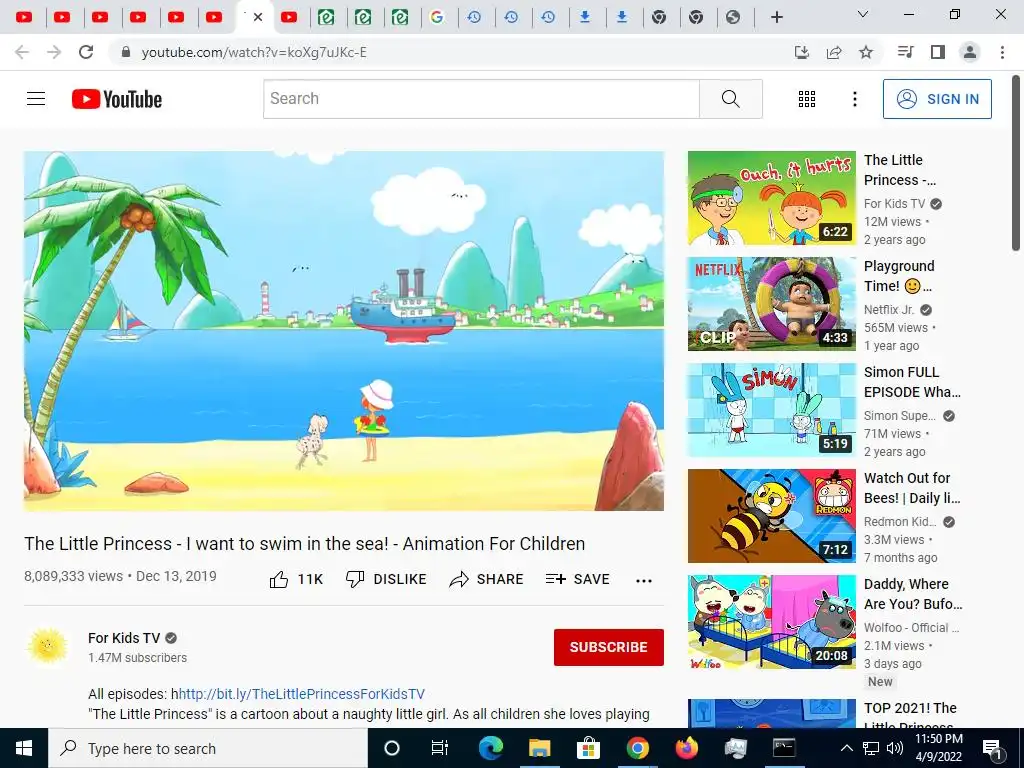Click the SIGN IN button
Viewport: 1024px width, 768px height.
tap(937, 99)
